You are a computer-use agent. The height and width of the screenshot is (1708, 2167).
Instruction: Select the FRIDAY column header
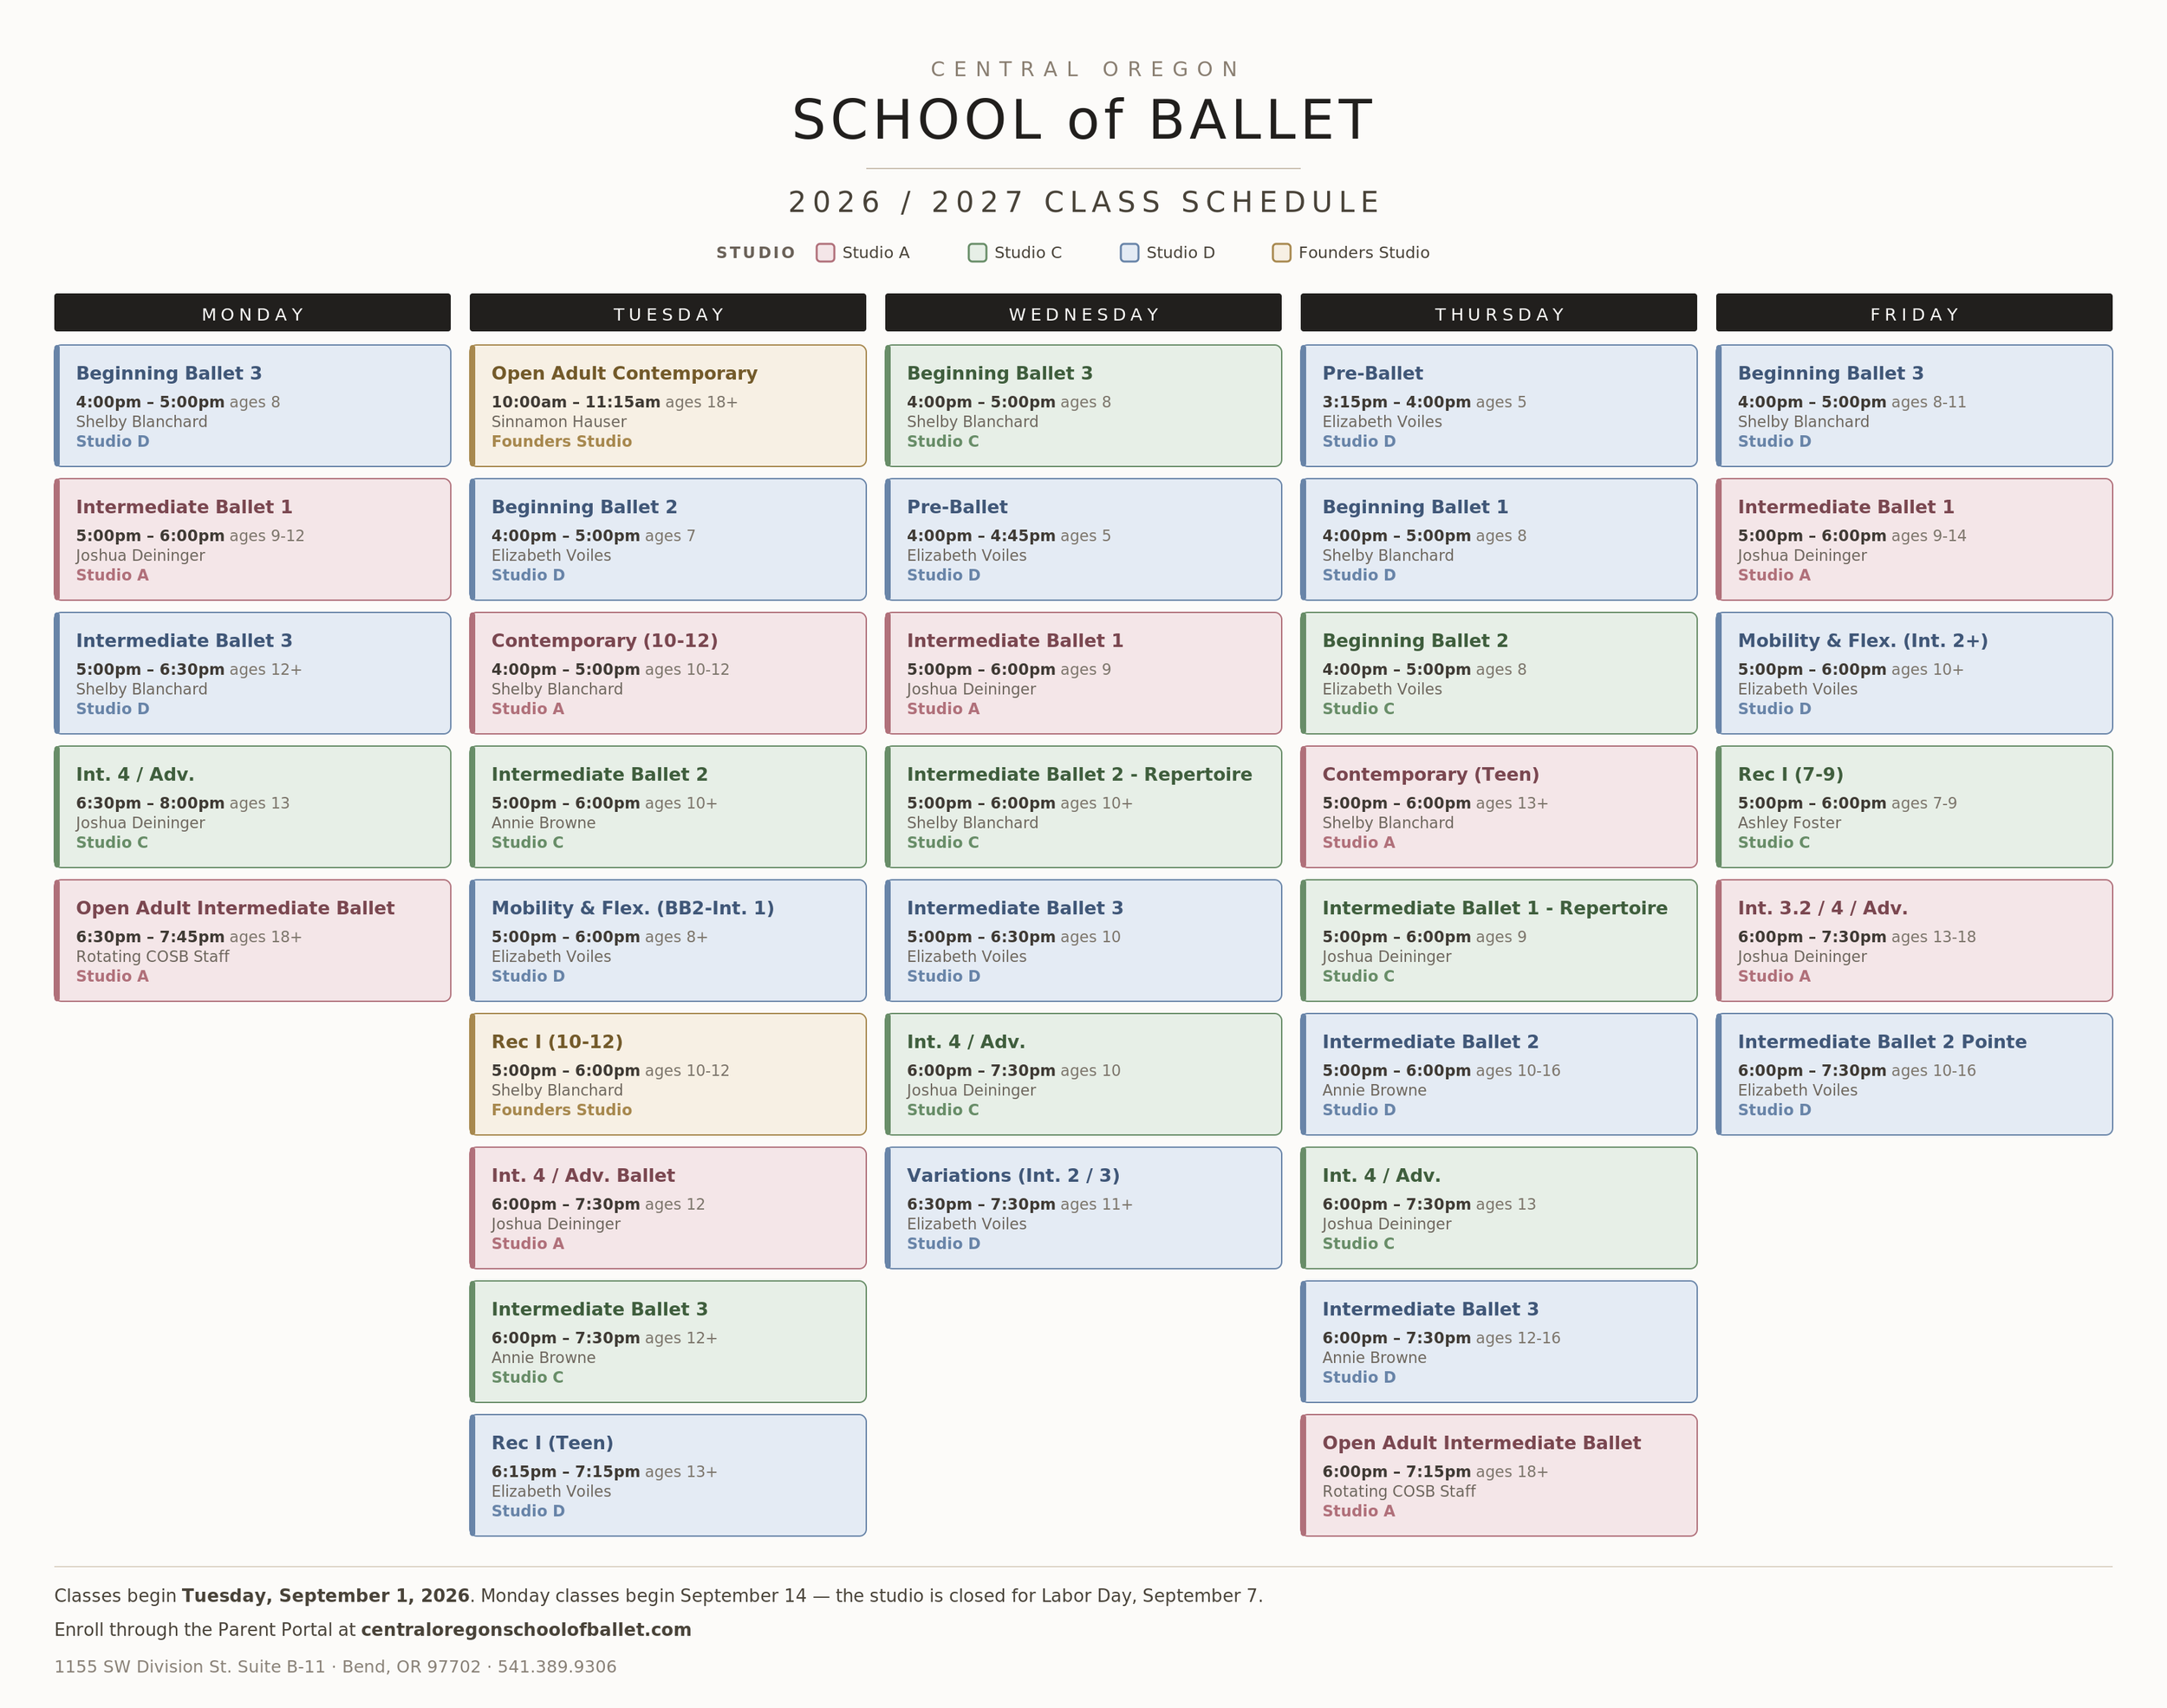click(x=1914, y=312)
